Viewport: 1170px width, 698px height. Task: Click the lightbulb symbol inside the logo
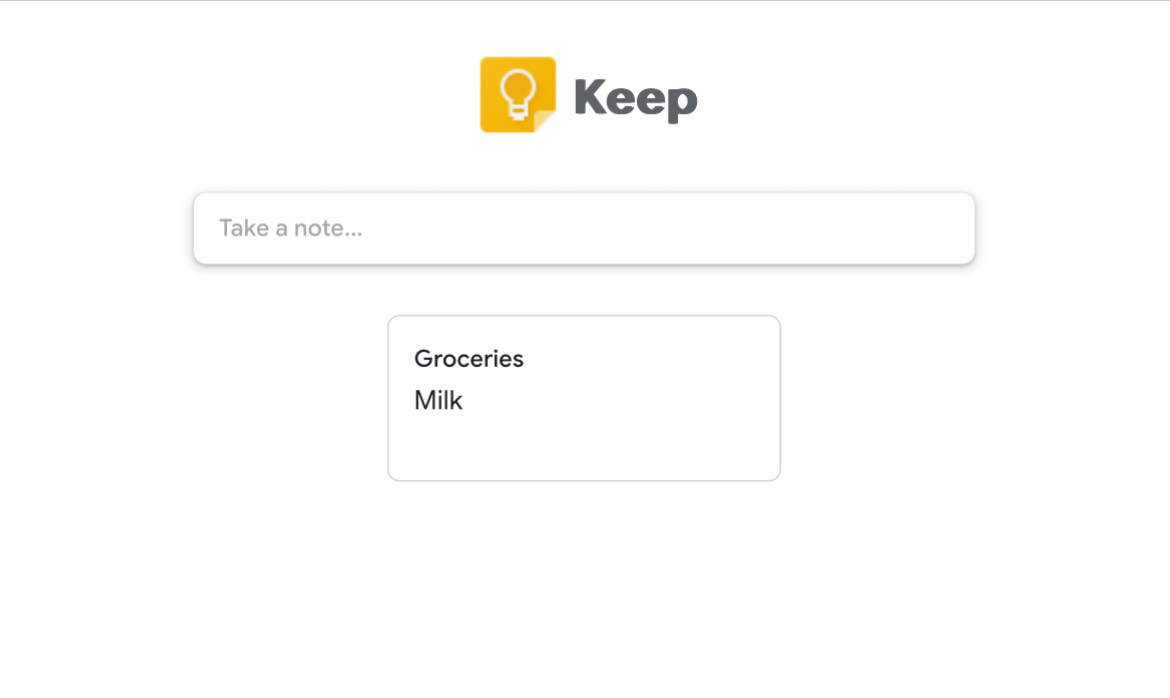coord(518,94)
